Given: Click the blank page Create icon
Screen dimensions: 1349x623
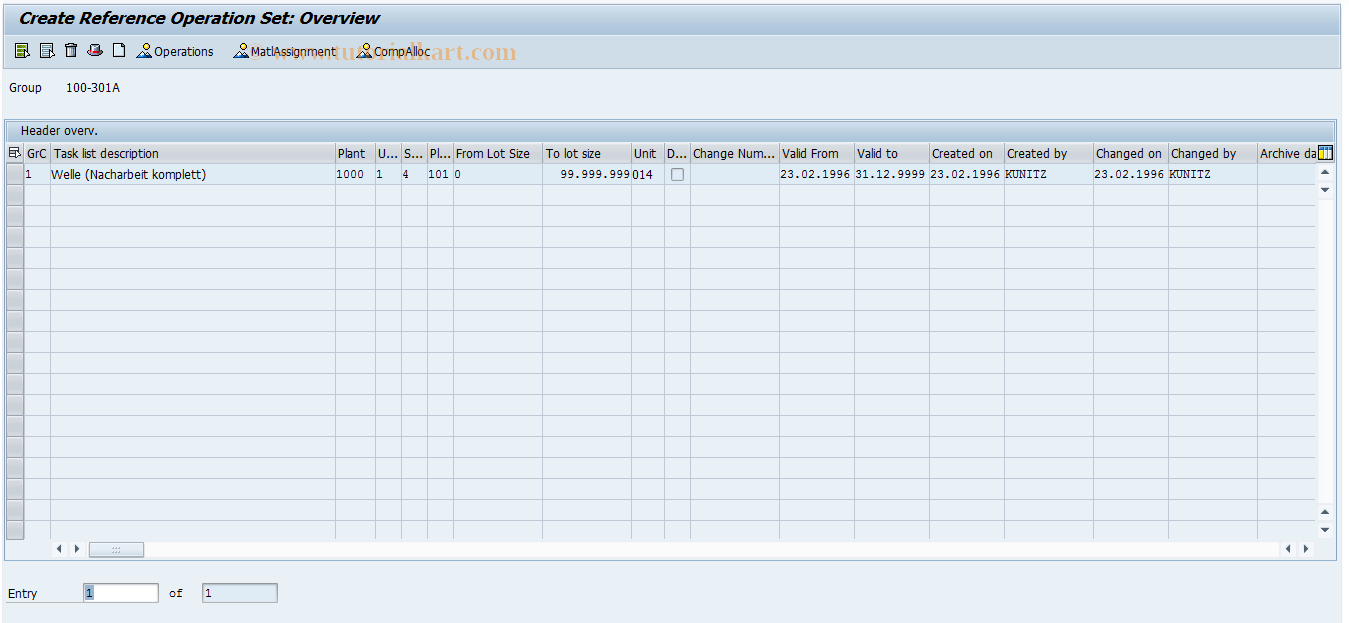Looking at the screenshot, I should click(x=119, y=50).
